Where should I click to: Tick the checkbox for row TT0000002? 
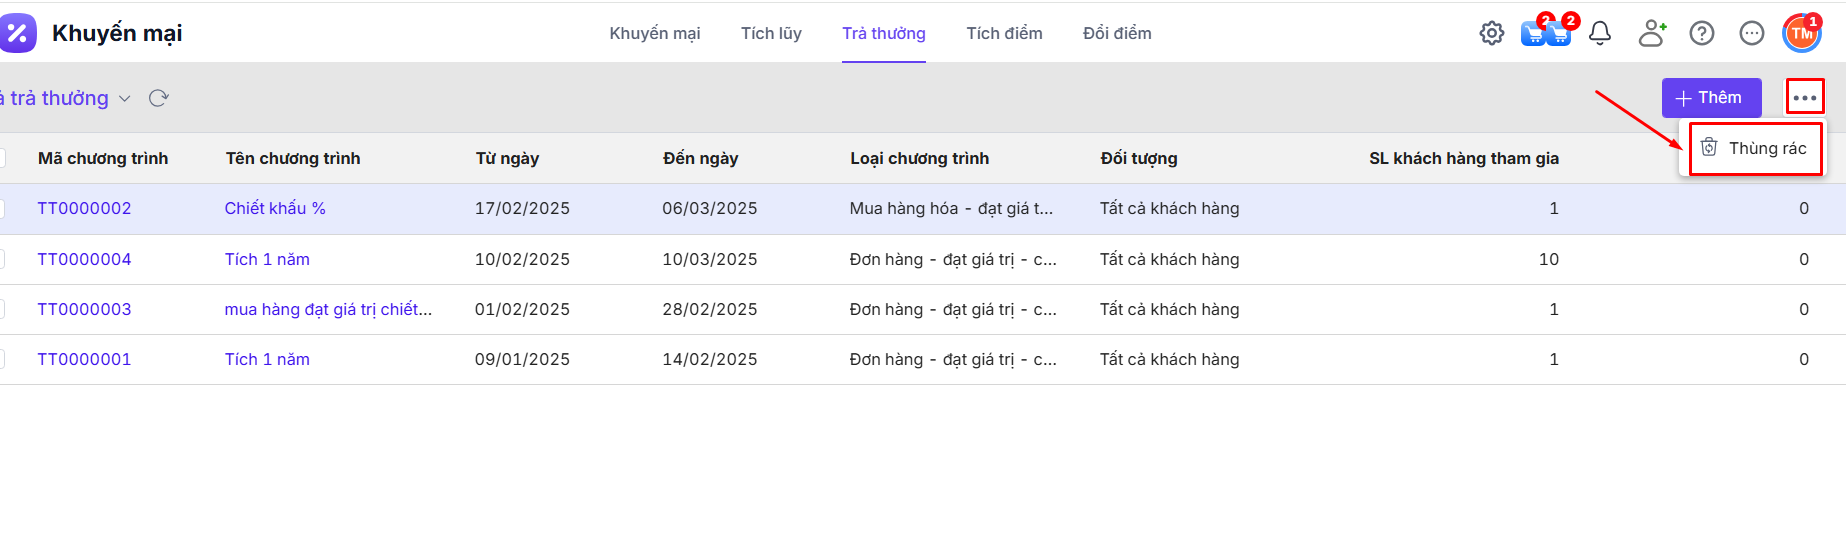point(2,209)
